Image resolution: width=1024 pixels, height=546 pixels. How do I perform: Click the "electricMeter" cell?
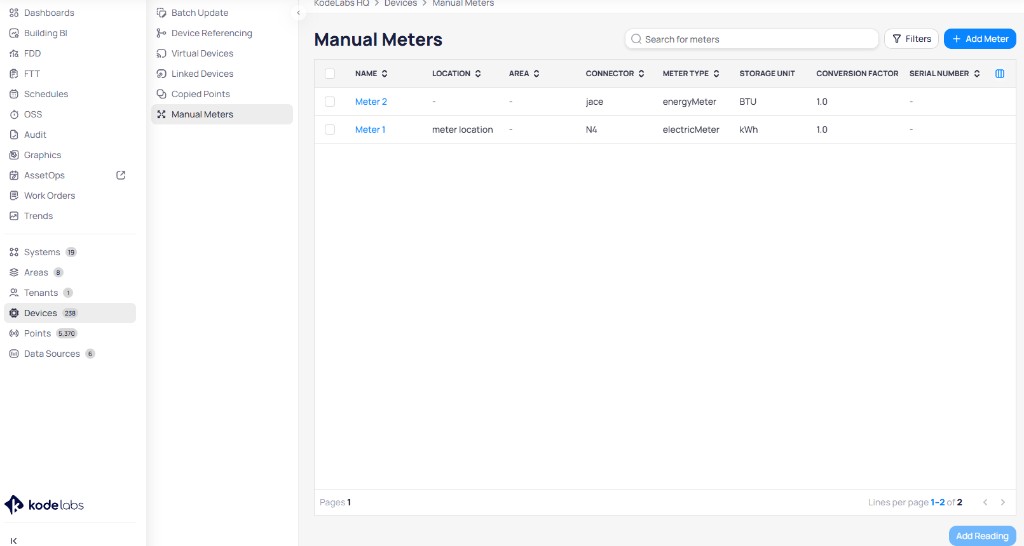[x=691, y=130]
